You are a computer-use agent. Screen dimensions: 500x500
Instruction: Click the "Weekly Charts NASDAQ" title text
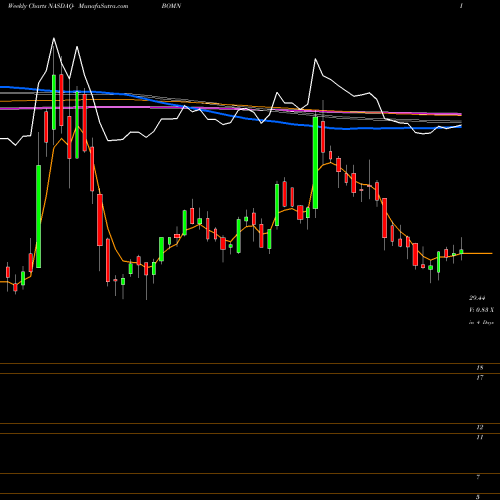point(41,6)
